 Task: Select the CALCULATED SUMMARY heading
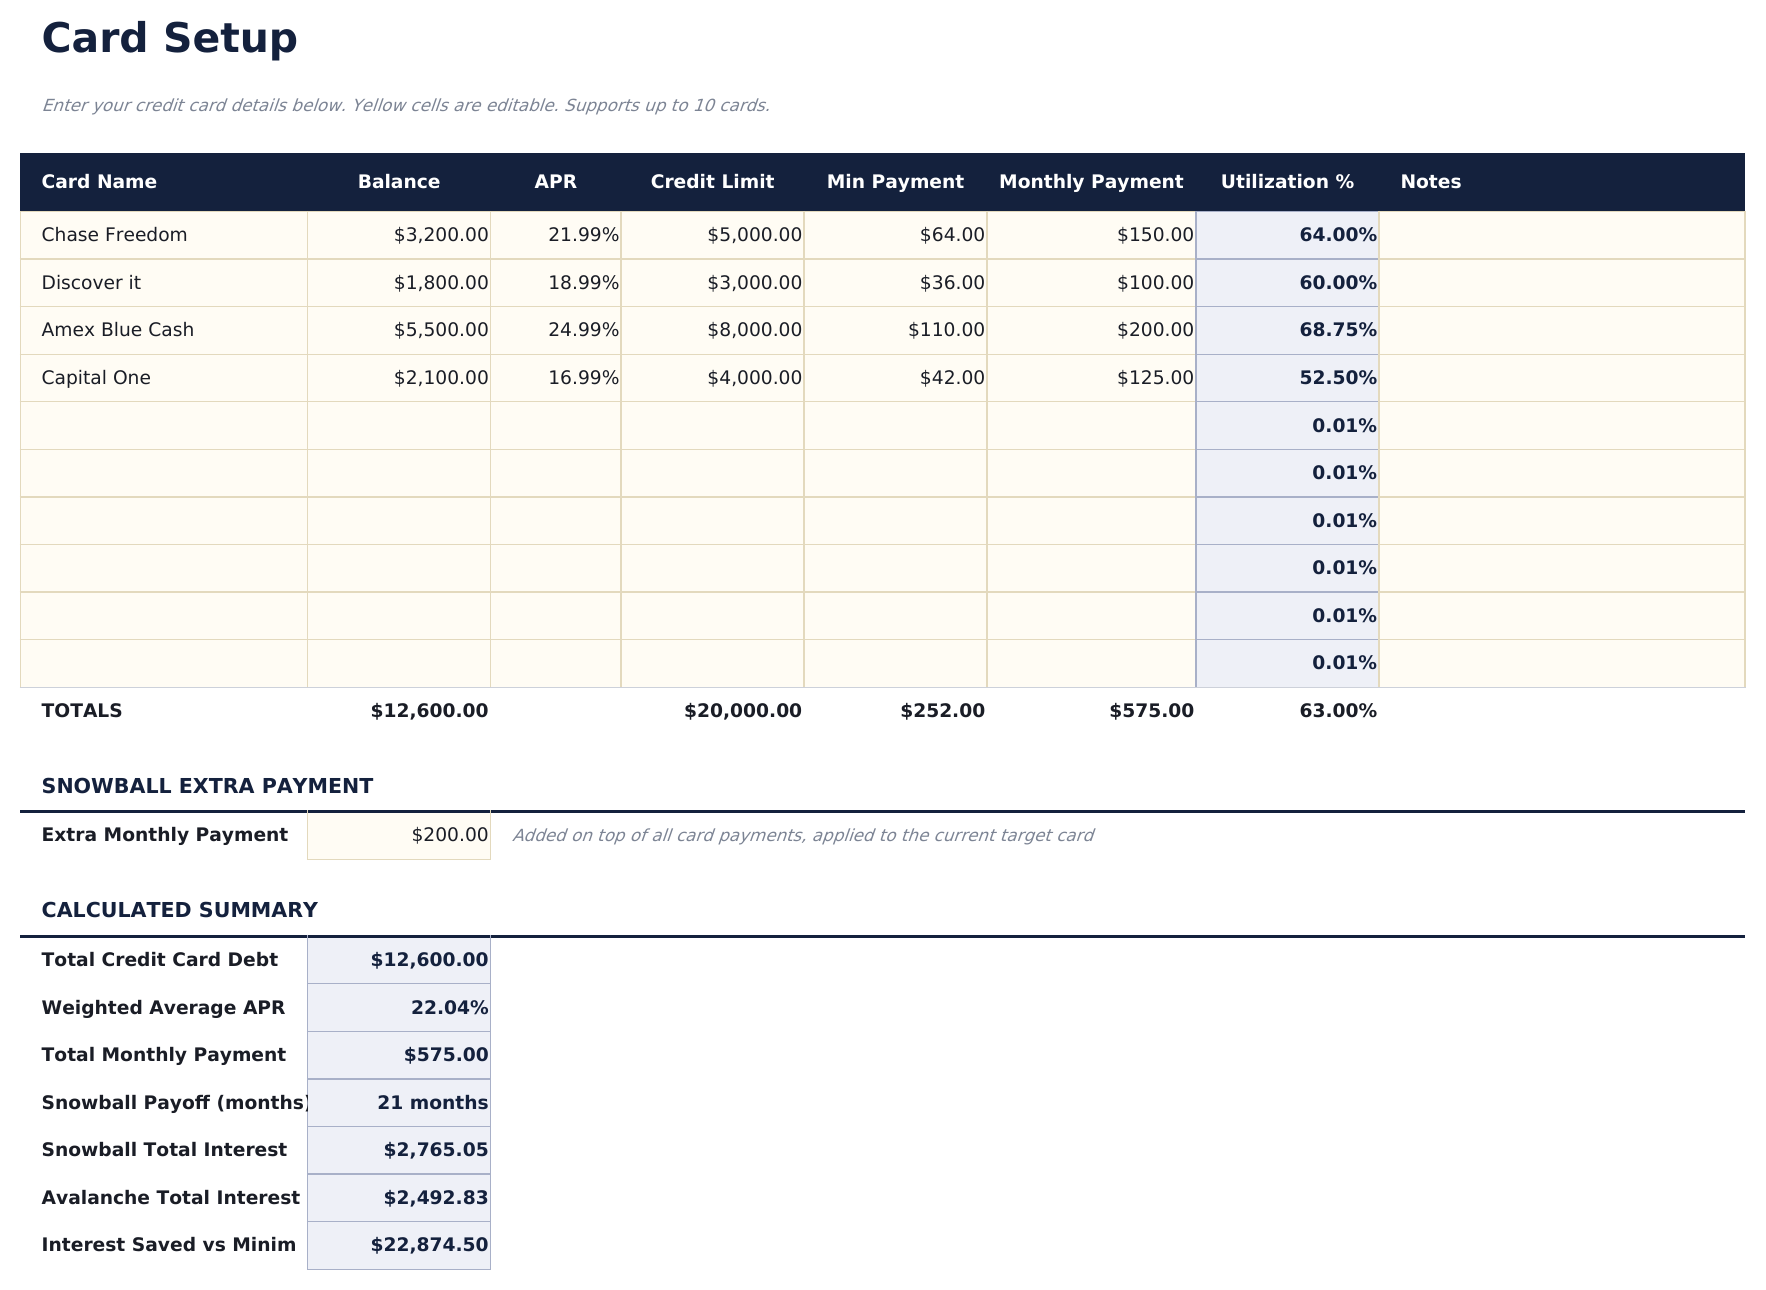pos(179,910)
